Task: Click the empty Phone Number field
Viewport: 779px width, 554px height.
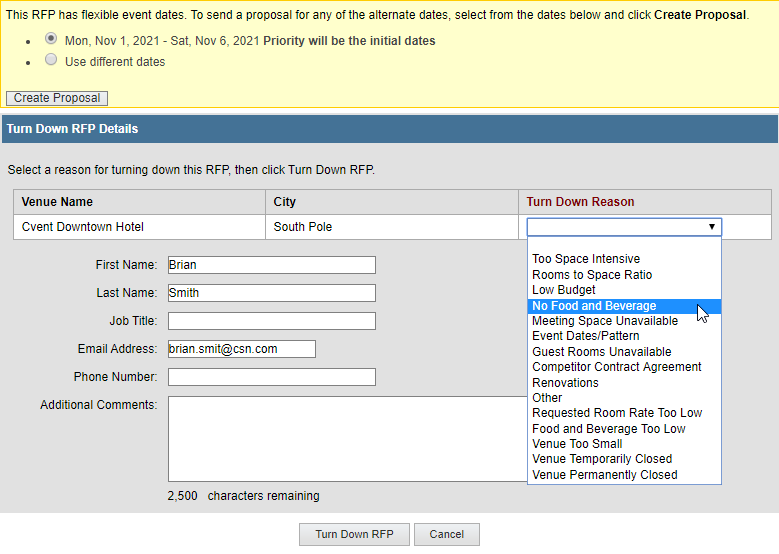Action: tap(272, 377)
